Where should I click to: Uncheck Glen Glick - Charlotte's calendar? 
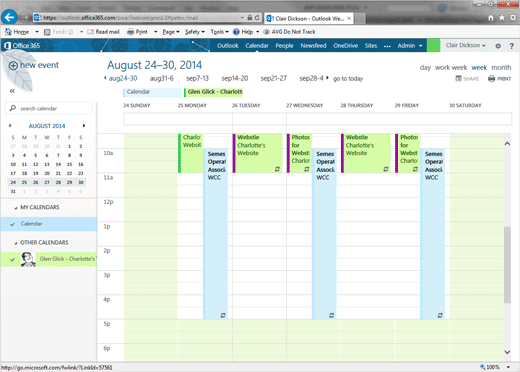coord(13,259)
